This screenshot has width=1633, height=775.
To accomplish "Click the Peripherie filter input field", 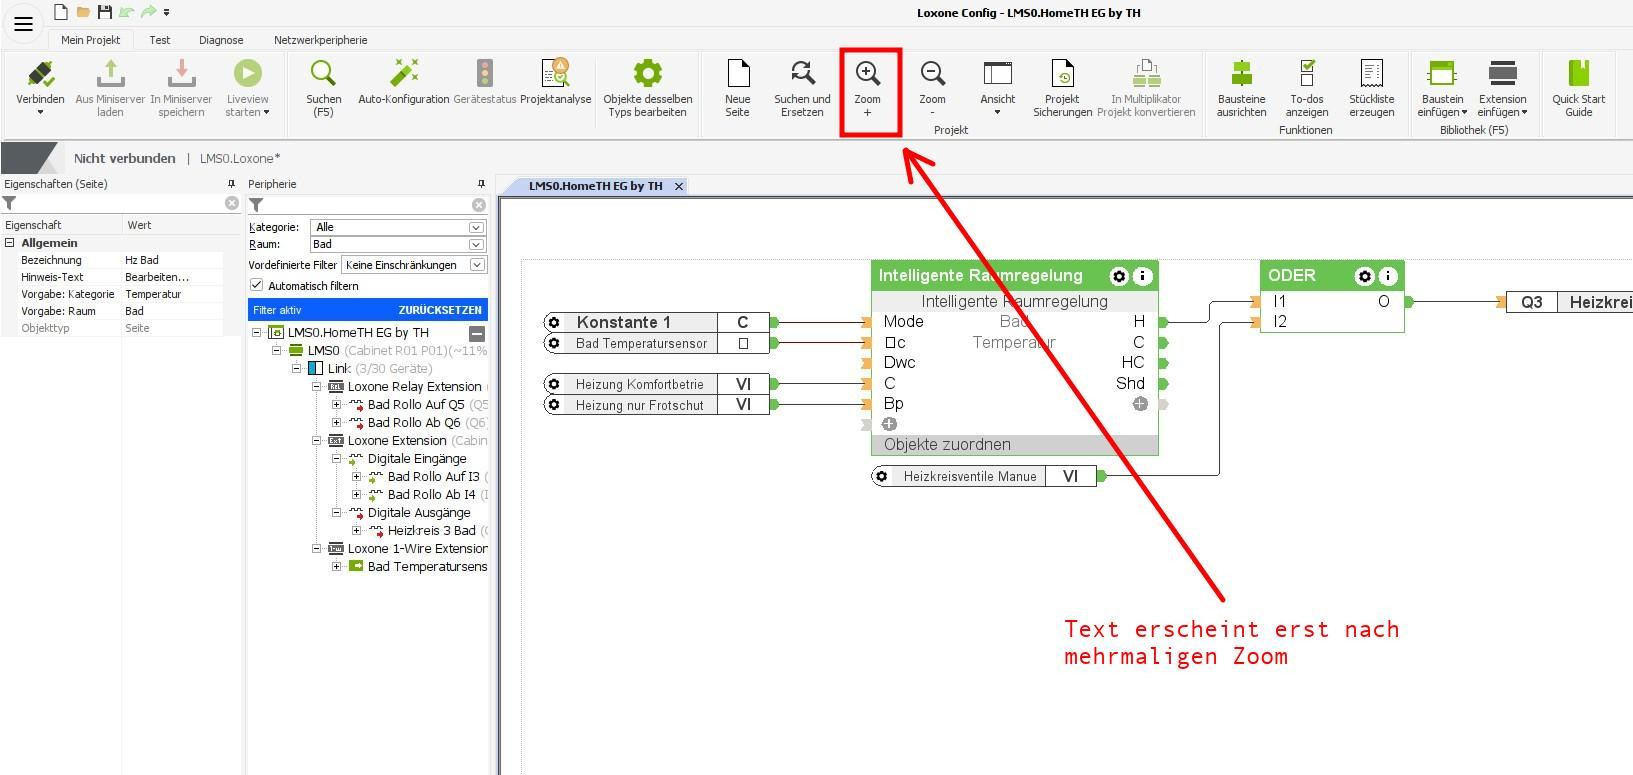I will 368,205.
